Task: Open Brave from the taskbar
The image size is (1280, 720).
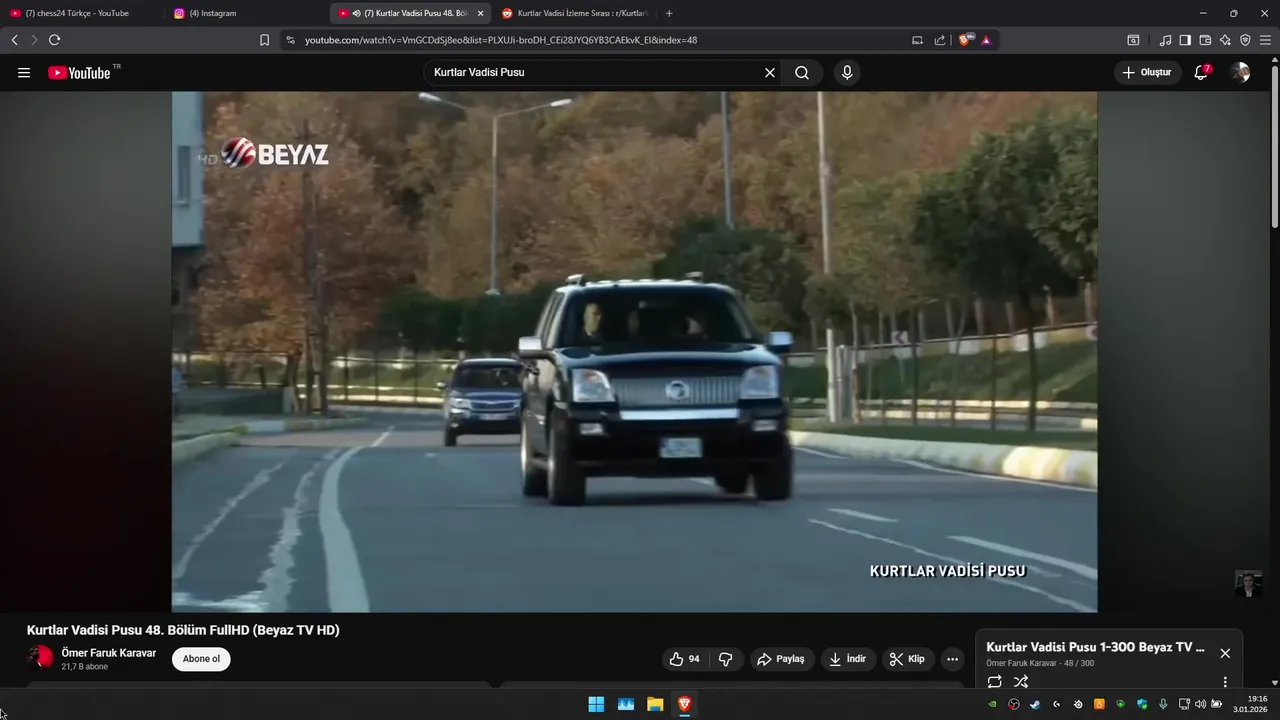Action: tap(684, 704)
